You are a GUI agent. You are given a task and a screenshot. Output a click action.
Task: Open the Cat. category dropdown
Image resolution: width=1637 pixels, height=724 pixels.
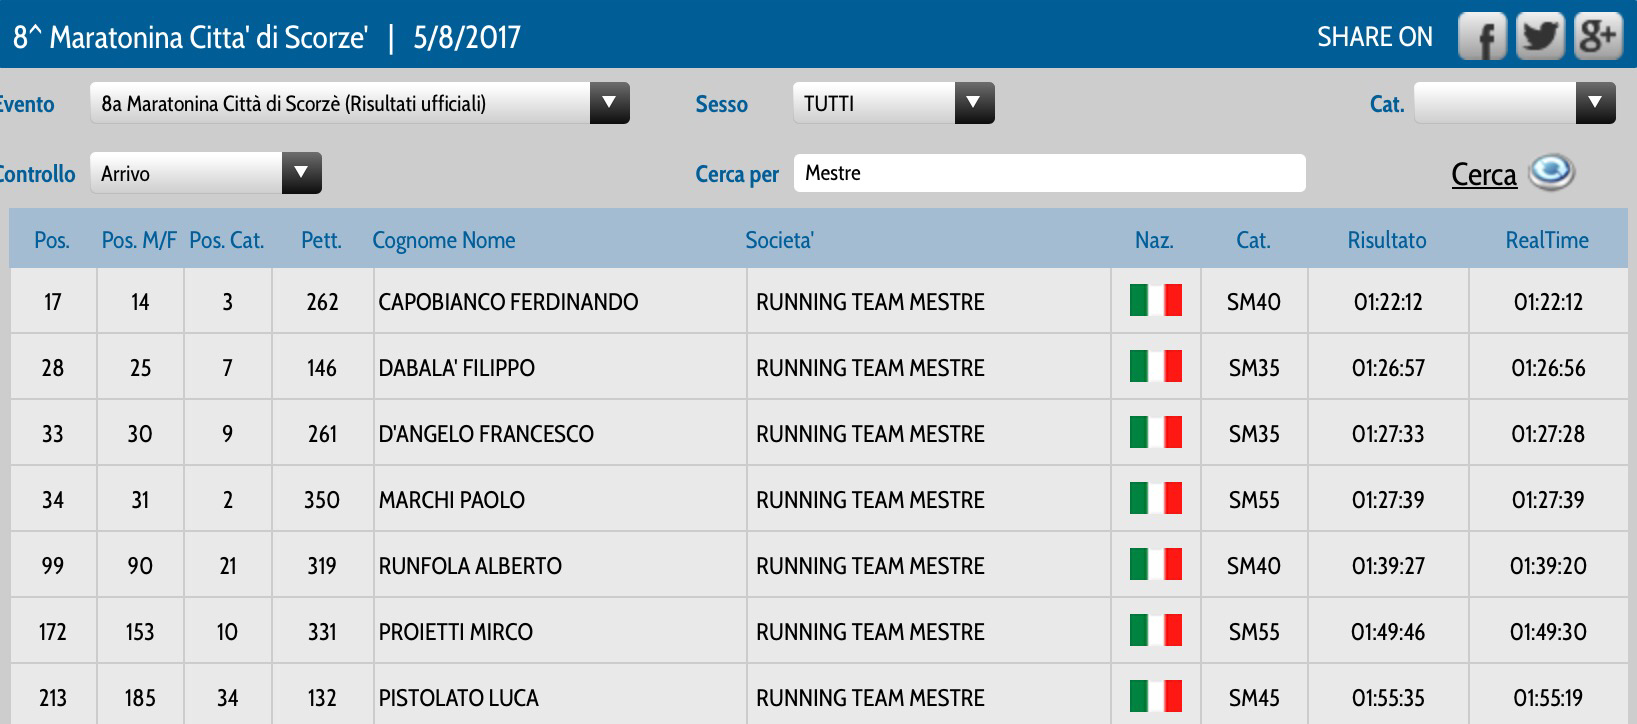tap(1595, 103)
